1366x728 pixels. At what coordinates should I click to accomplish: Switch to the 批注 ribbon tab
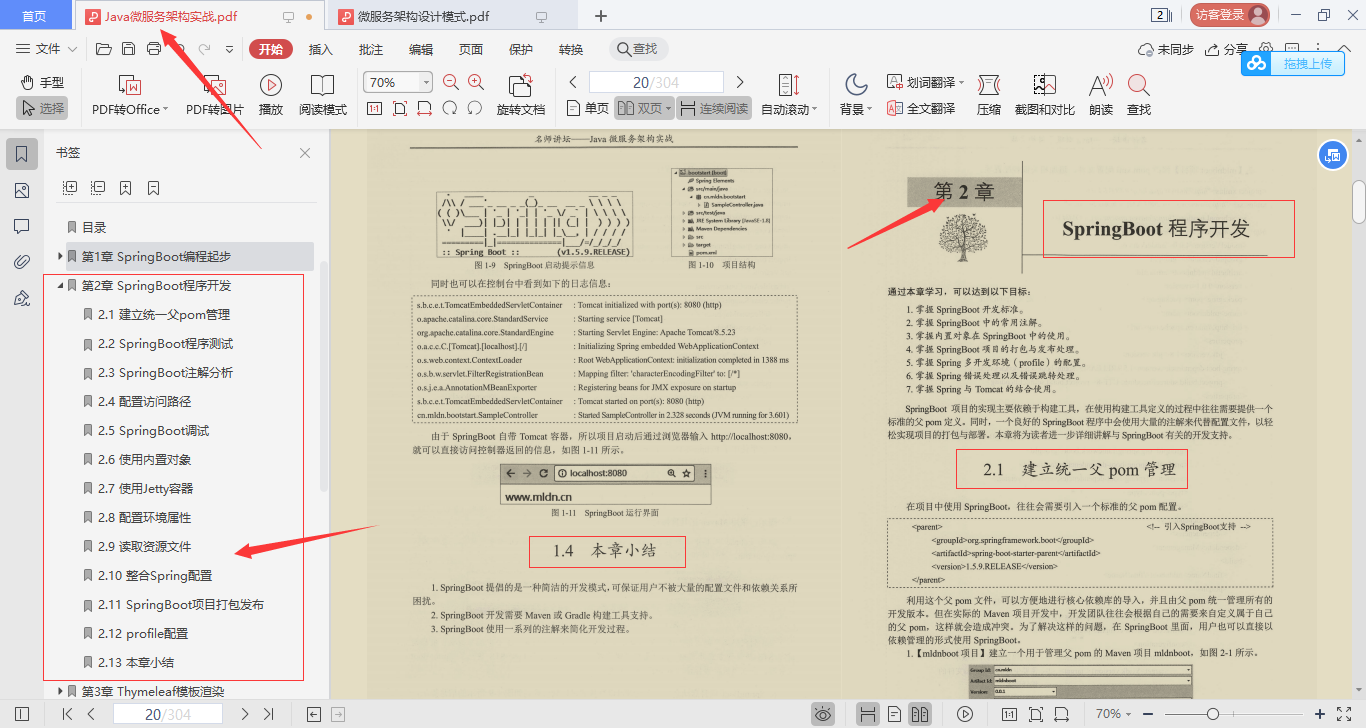click(x=371, y=49)
